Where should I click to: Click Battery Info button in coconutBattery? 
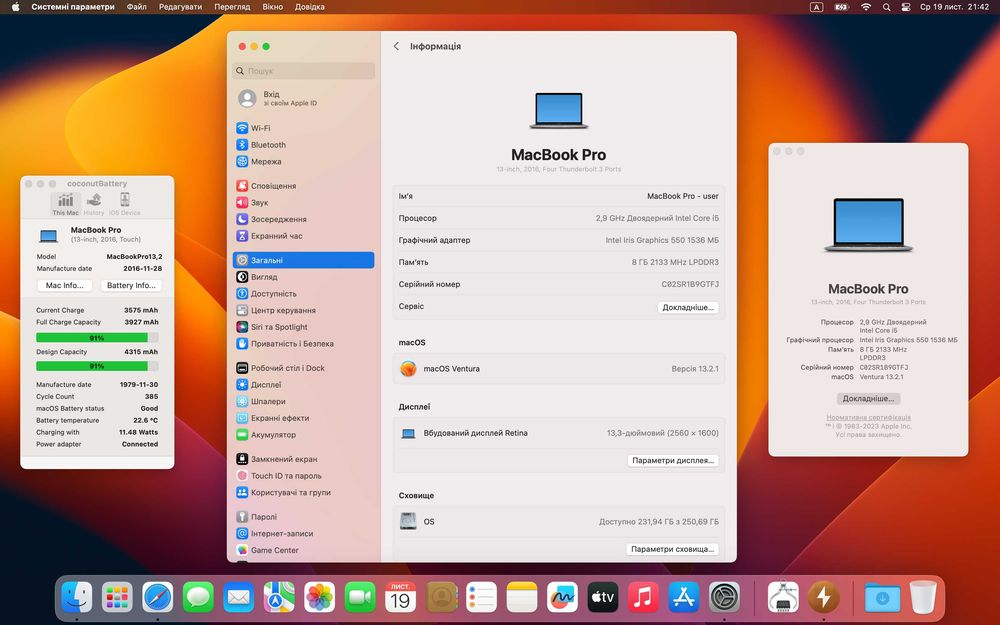point(131,286)
